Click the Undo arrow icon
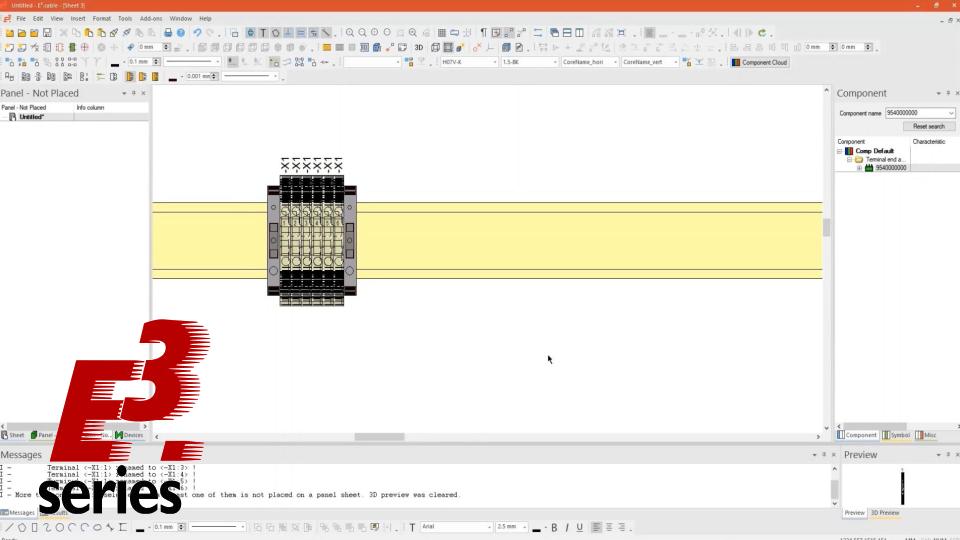Image resolution: width=960 pixels, height=540 pixels. pyautogui.click(x=197, y=33)
